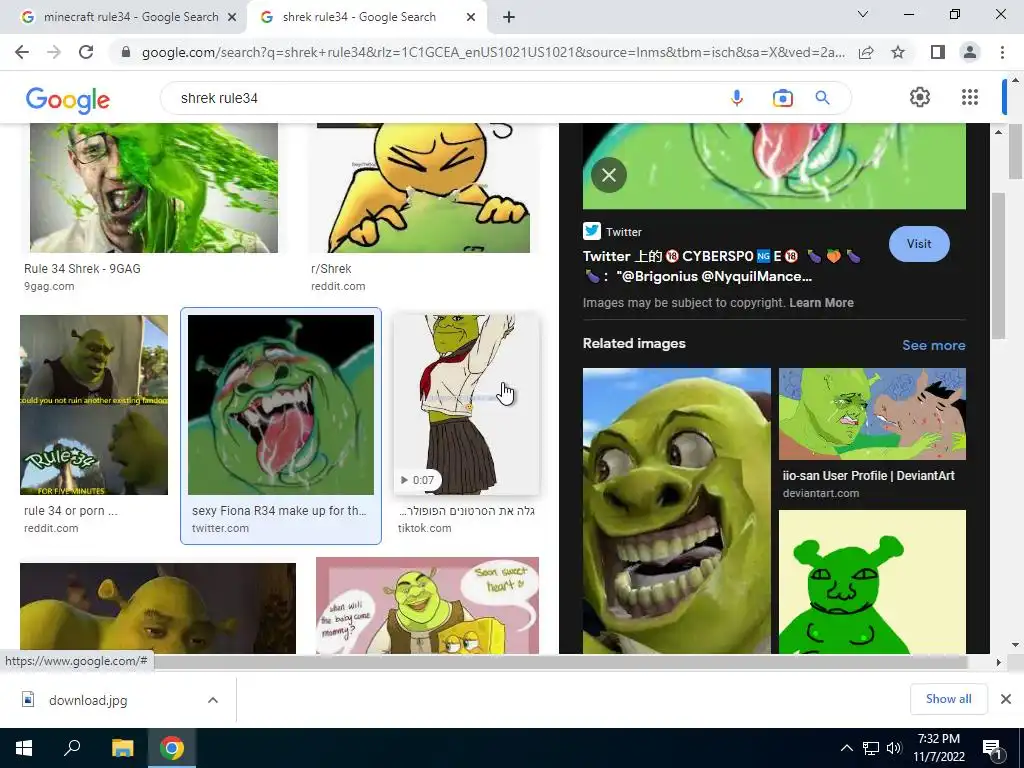Select the Chrome taskbar icon

[172, 748]
